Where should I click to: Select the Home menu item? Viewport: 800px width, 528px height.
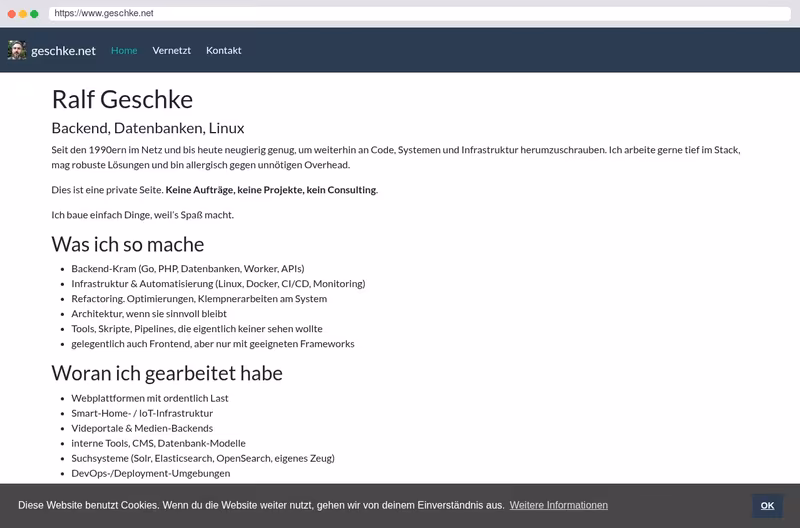coord(124,51)
